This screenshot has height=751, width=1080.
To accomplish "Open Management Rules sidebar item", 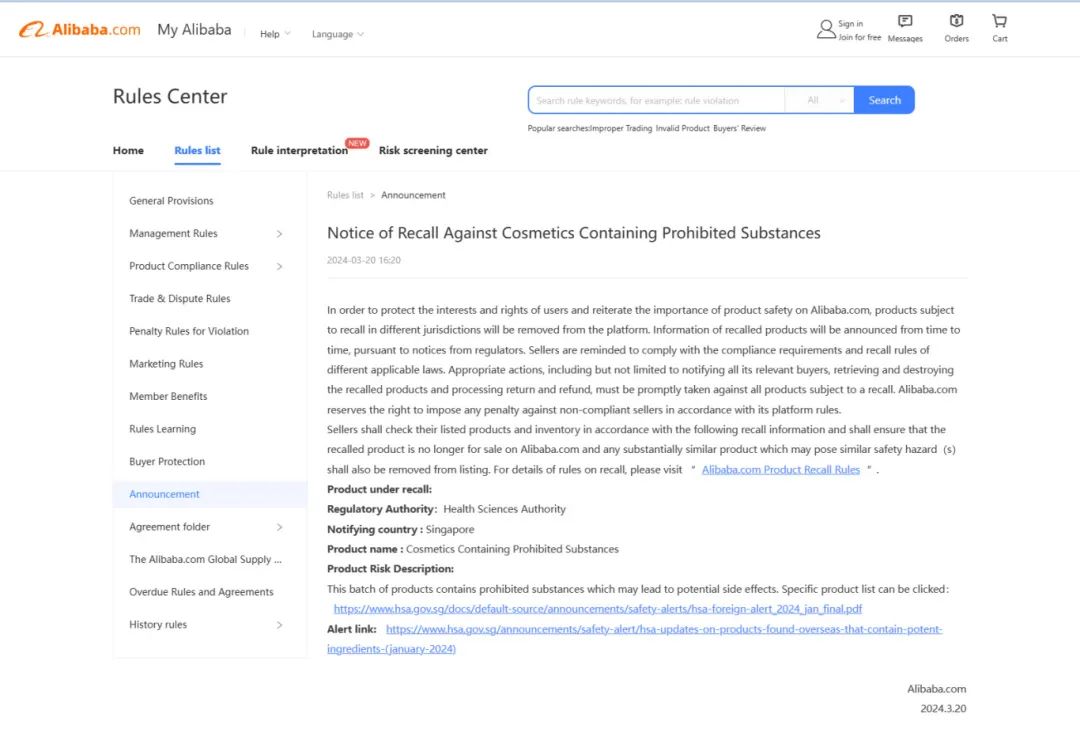I will [173, 234].
